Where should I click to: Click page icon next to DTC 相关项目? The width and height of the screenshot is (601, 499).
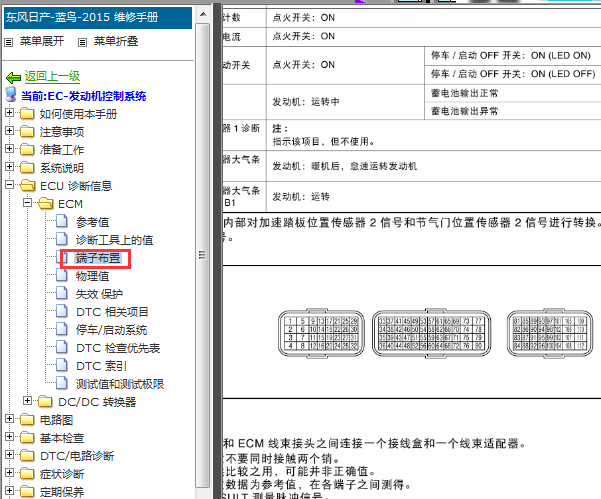(62, 311)
